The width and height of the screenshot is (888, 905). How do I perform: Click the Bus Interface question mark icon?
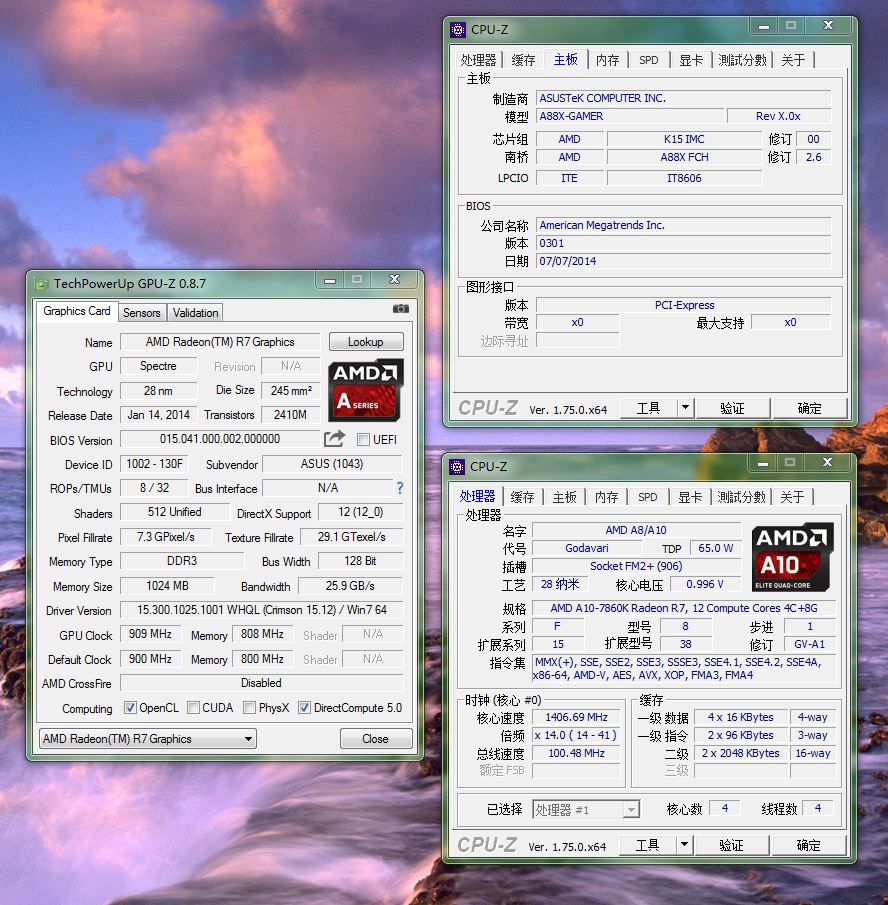pos(400,488)
